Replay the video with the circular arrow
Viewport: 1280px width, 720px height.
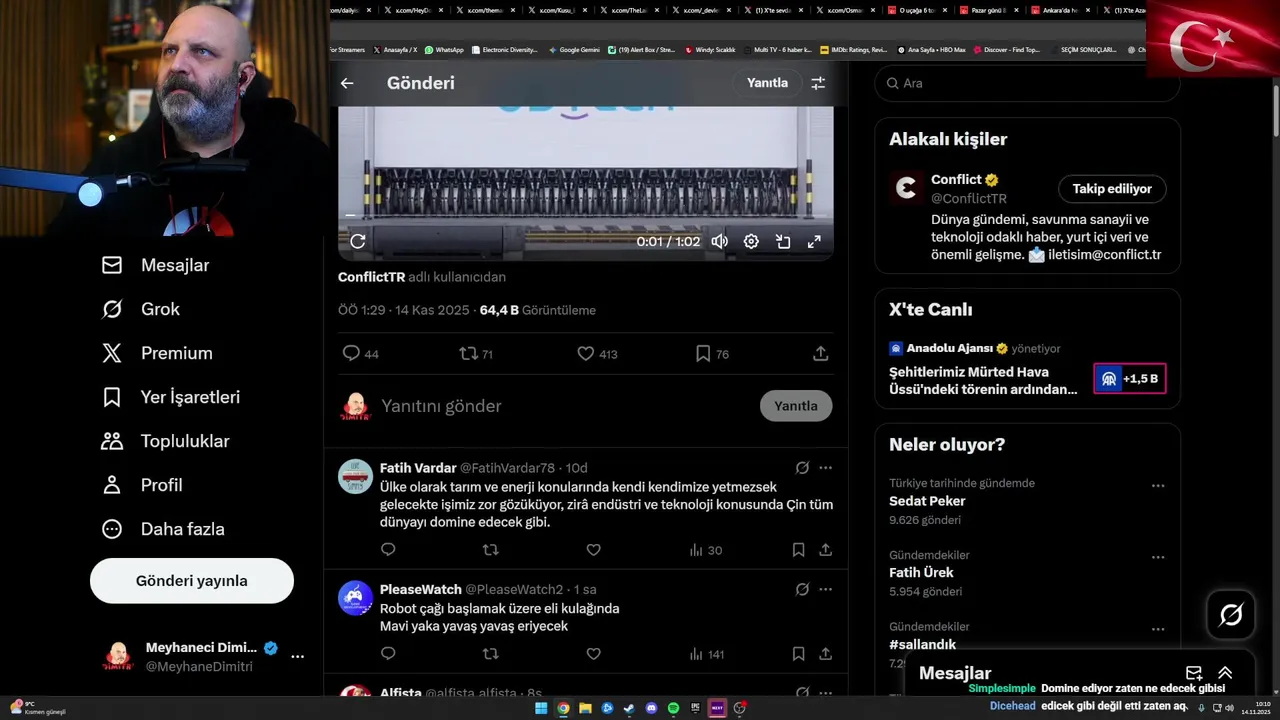click(x=358, y=241)
